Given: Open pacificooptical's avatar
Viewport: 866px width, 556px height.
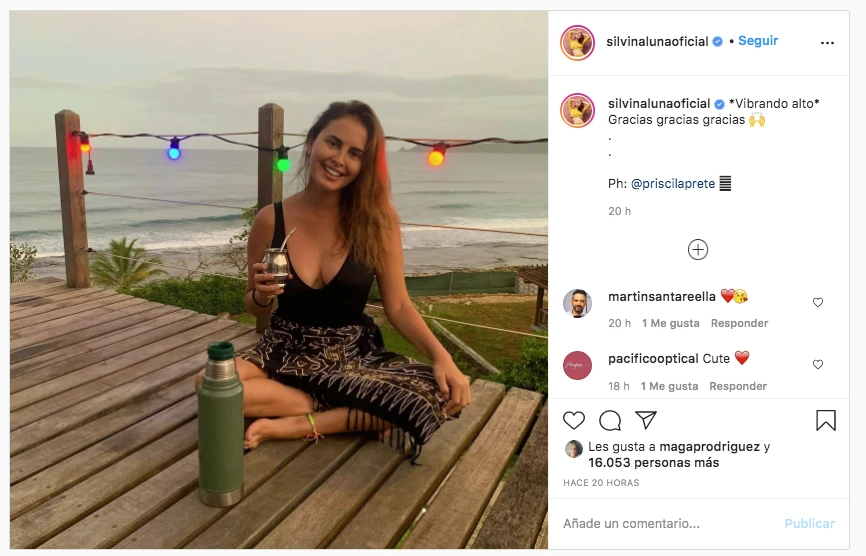Looking at the screenshot, I should 578,365.
